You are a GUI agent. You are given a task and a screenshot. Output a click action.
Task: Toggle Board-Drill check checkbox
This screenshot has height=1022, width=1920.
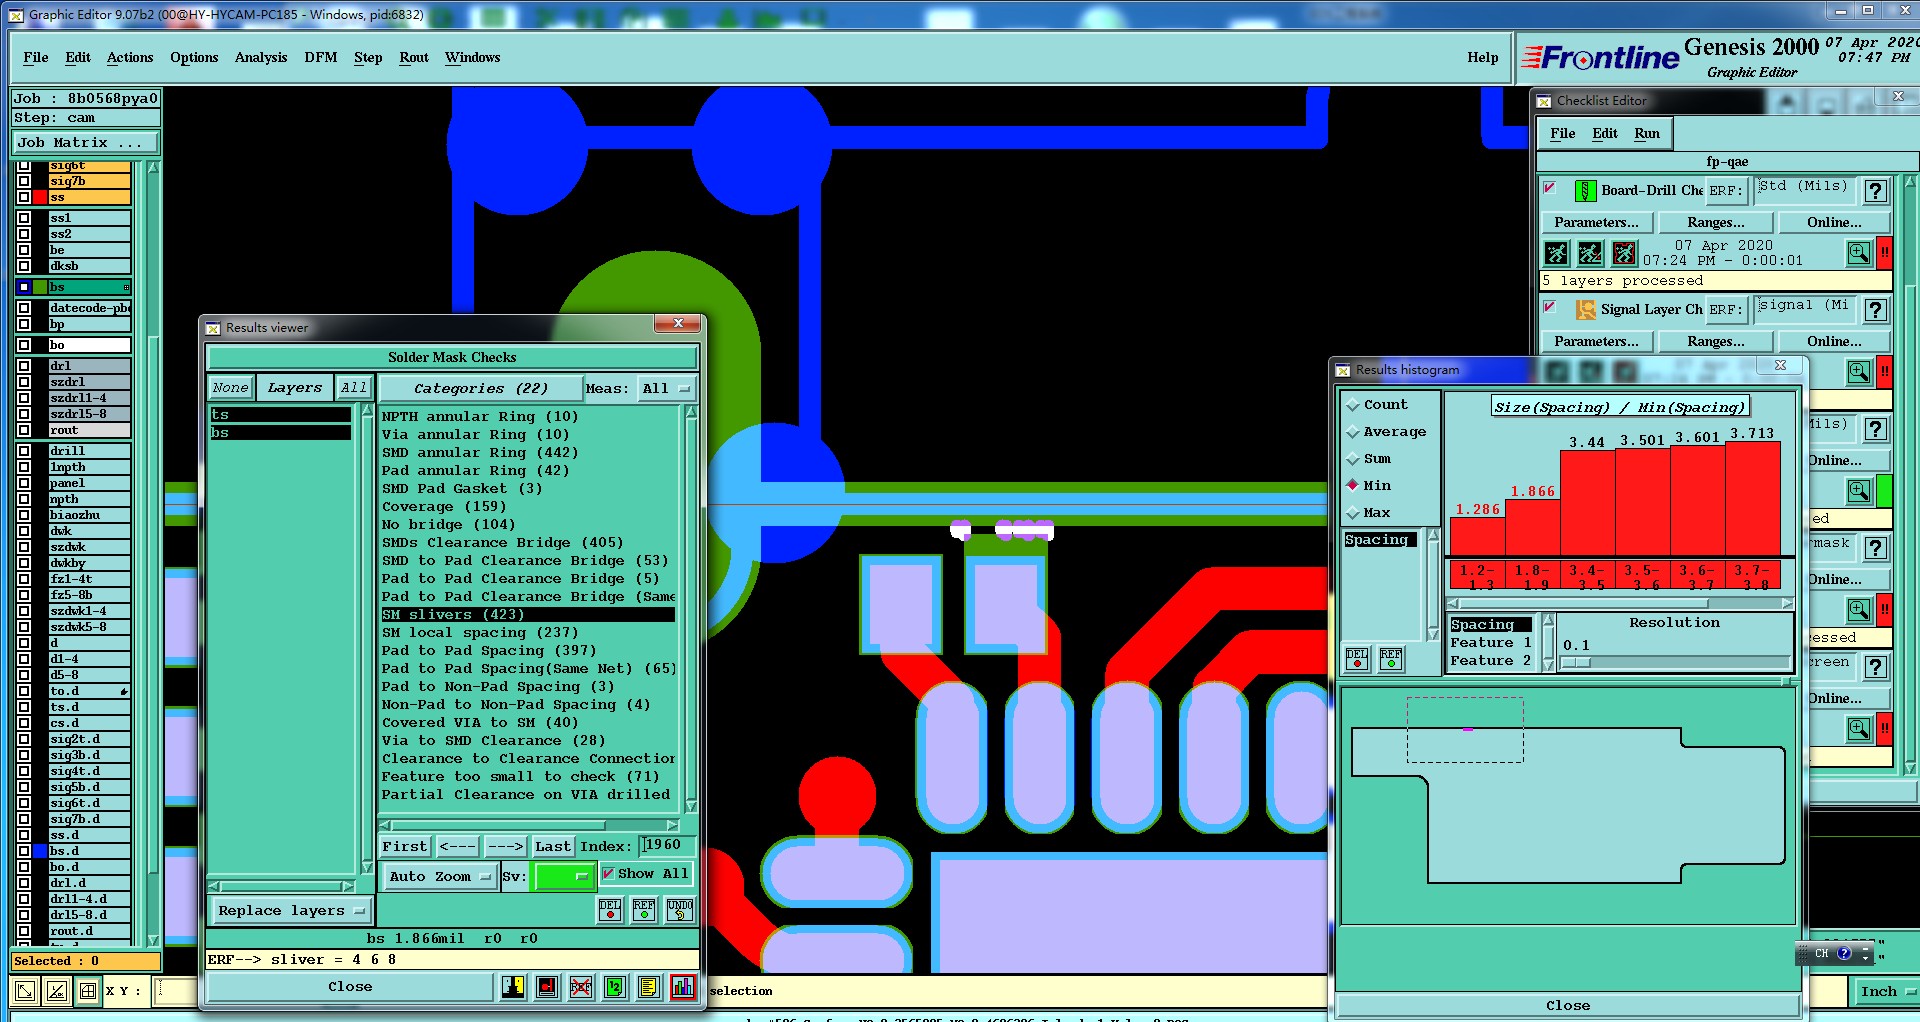coord(1550,188)
